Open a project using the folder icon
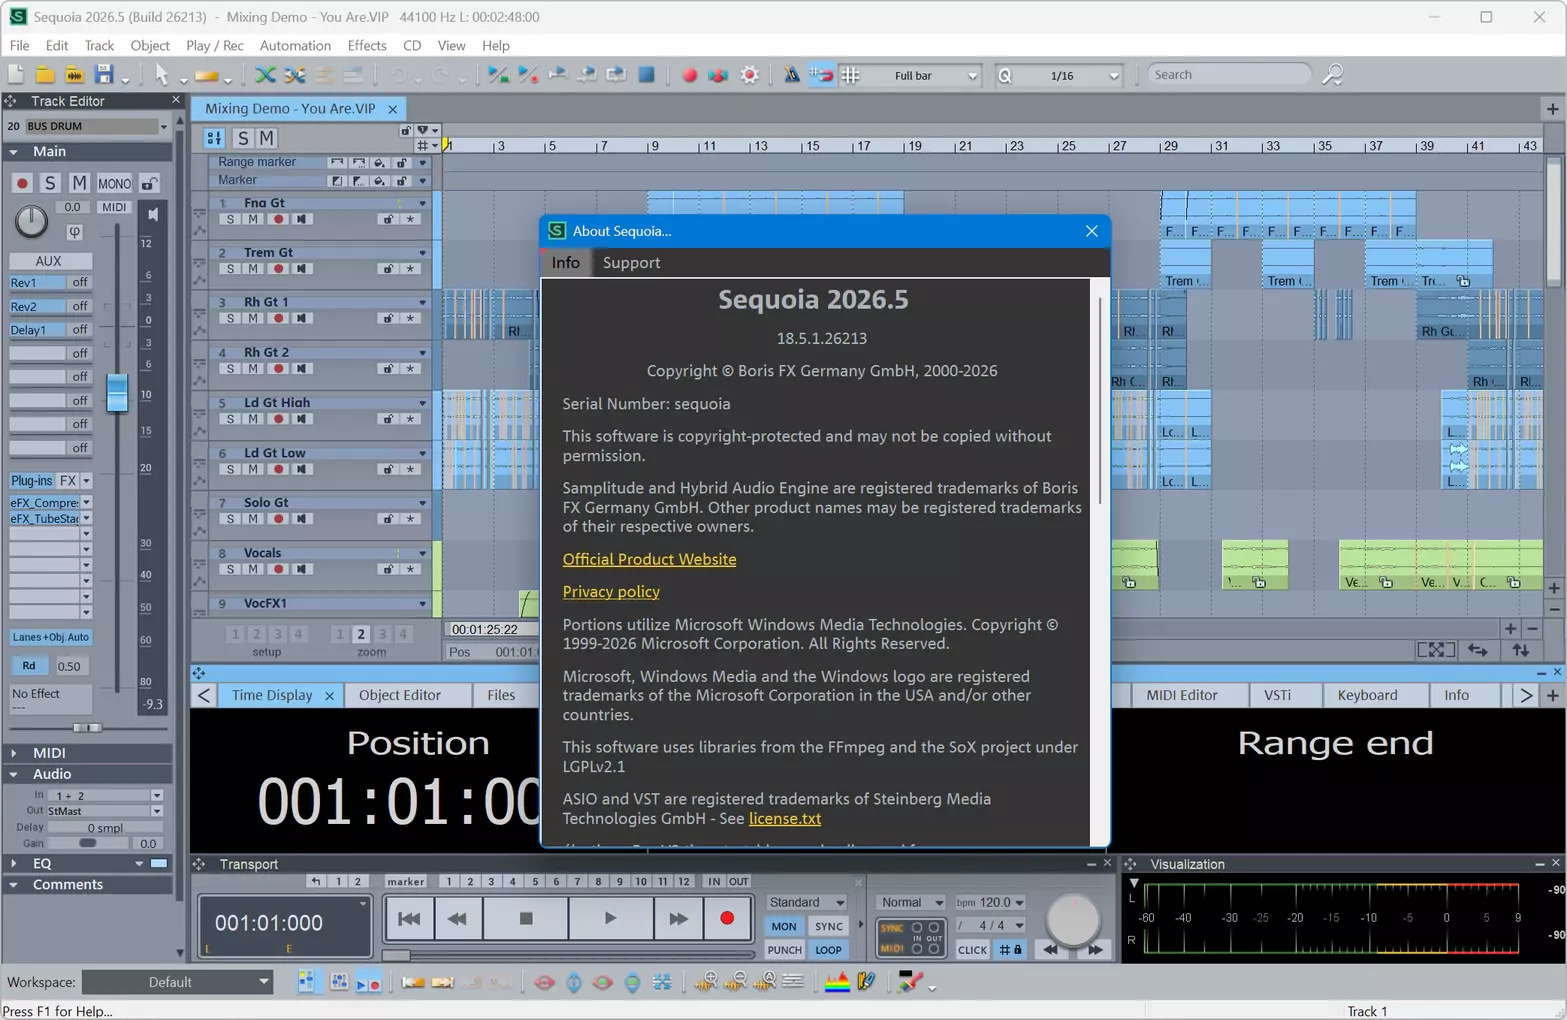The width and height of the screenshot is (1567, 1020). click(x=45, y=75)
